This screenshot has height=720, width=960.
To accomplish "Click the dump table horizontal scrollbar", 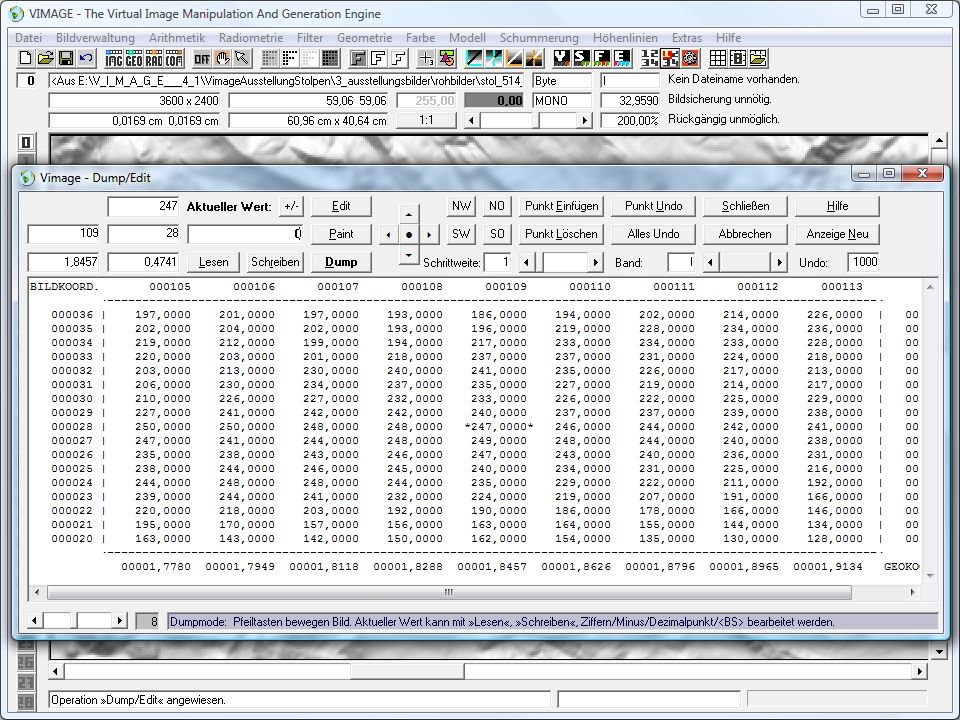I will click(447, 592).
